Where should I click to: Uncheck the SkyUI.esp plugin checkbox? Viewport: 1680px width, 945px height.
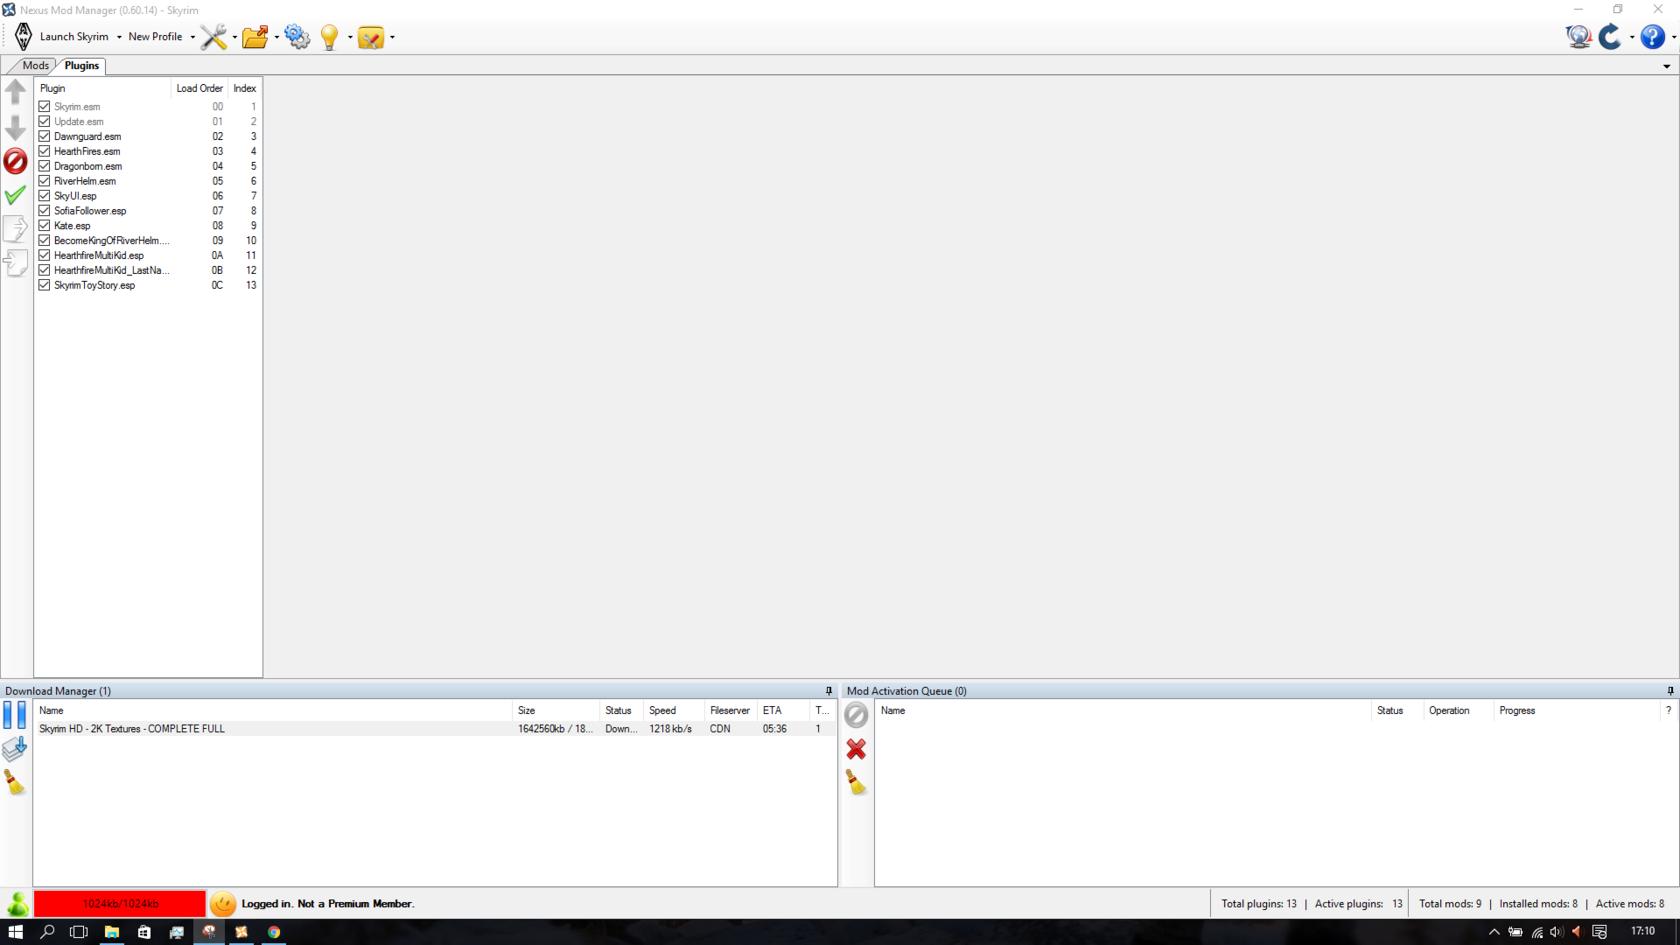[44, 196]
